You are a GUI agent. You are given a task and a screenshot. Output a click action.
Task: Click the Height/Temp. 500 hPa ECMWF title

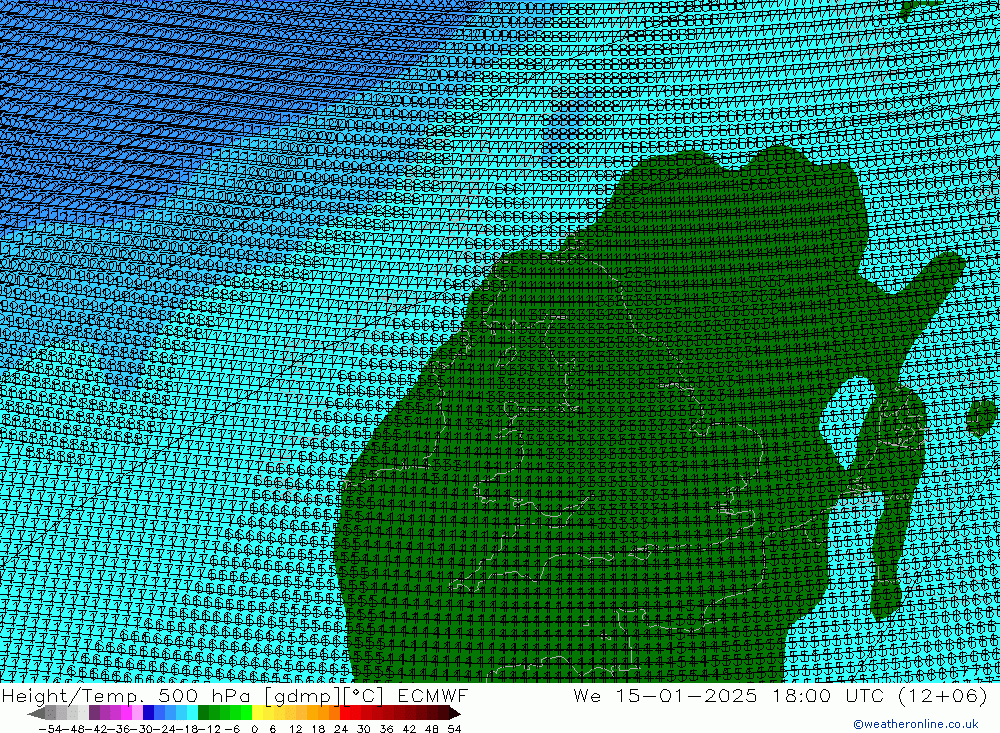pos(235,695)
